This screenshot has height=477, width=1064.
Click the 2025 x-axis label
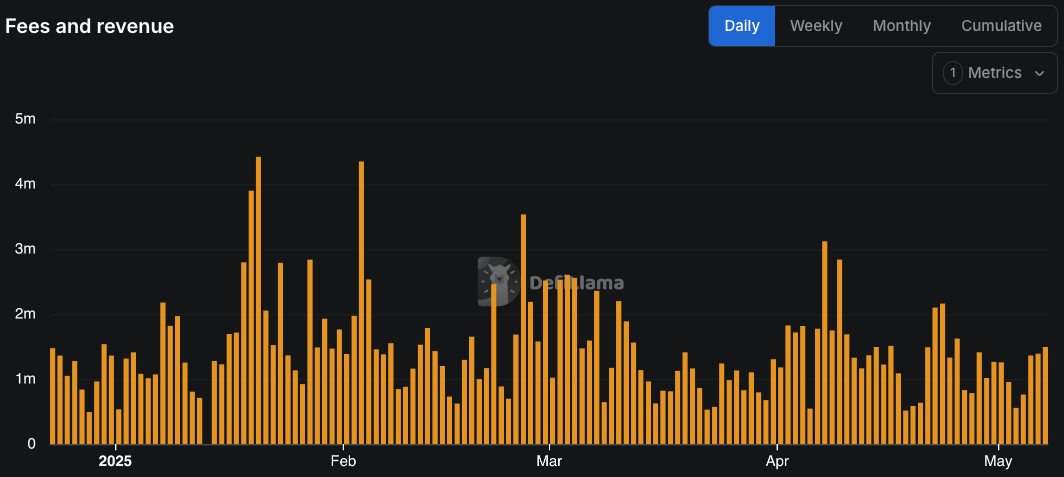pos(115,461)
